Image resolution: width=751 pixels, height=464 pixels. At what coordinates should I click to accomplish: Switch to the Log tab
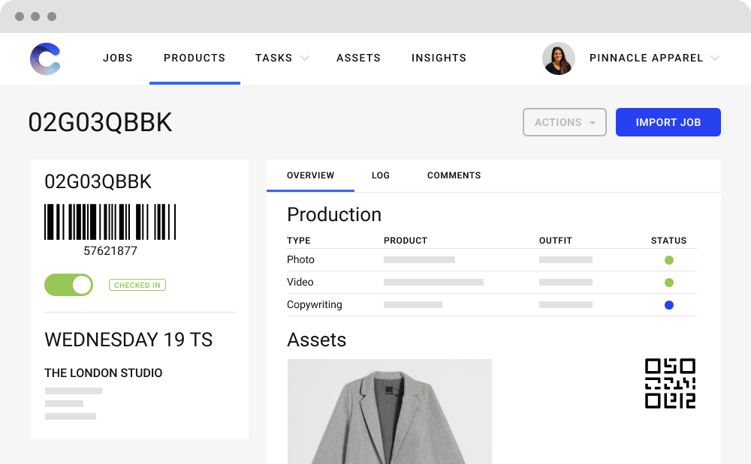380,175
